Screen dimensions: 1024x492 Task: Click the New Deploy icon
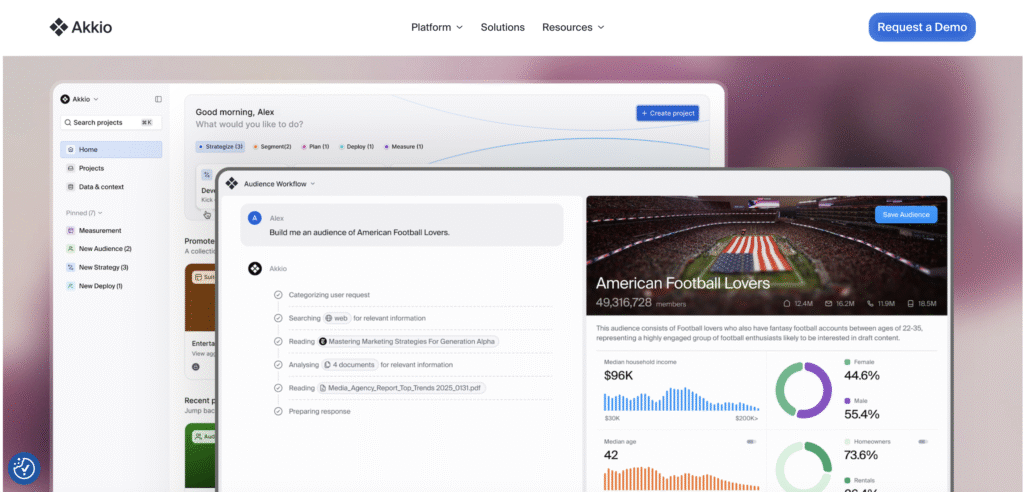71,286
